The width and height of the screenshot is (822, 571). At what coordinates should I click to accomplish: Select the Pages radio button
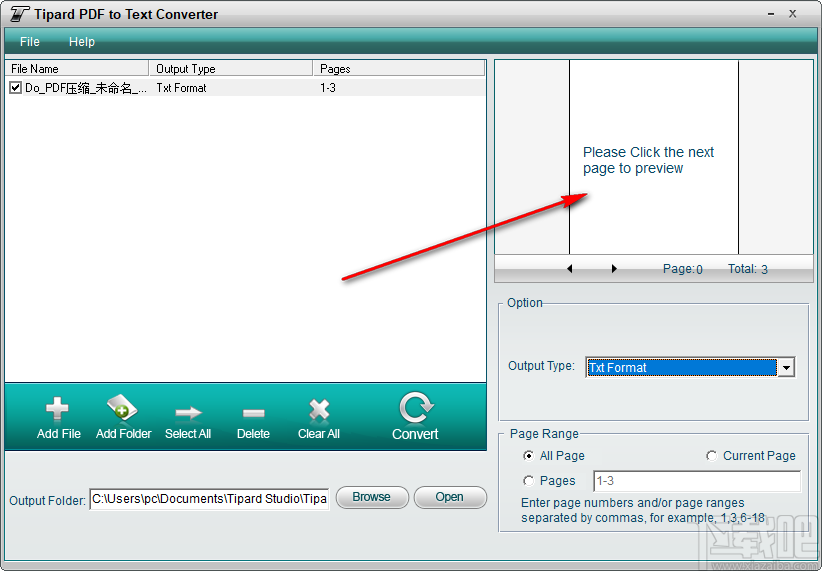point(528,480)
